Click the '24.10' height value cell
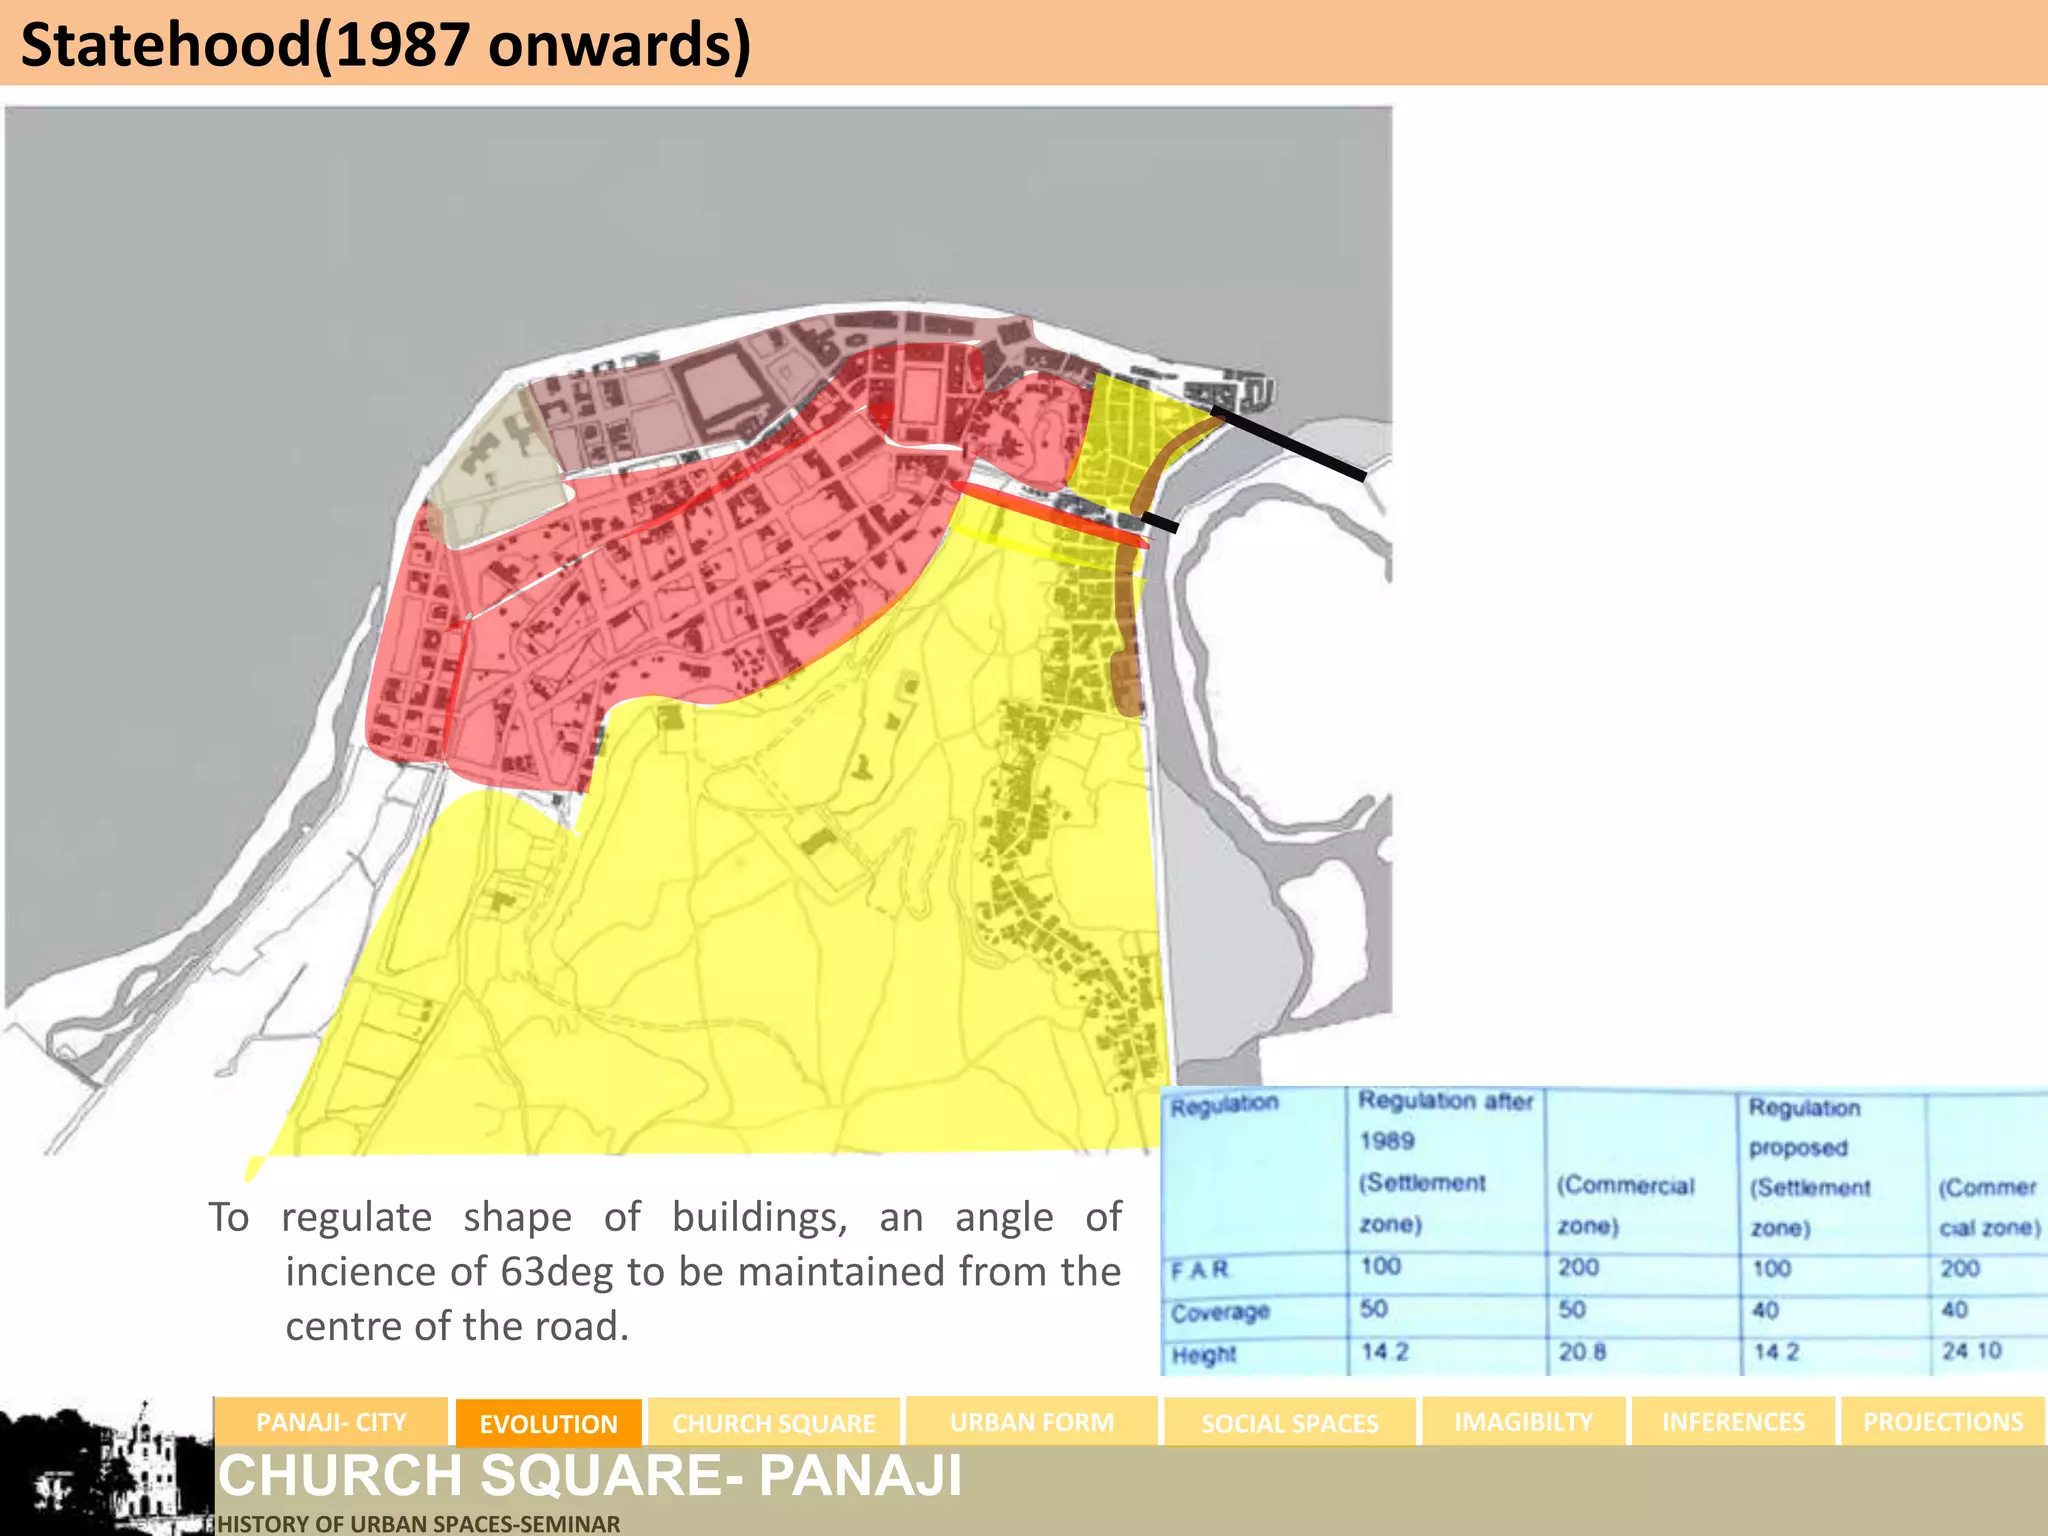The height and width of the screenshot is (1536, 2048). click(x=1971, y=1351)
